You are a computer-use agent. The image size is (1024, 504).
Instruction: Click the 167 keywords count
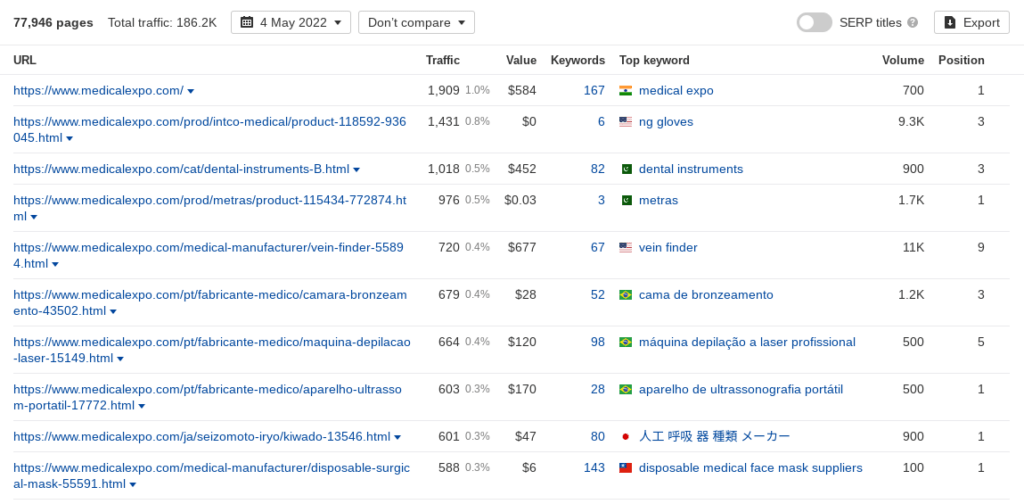[594, 91]
